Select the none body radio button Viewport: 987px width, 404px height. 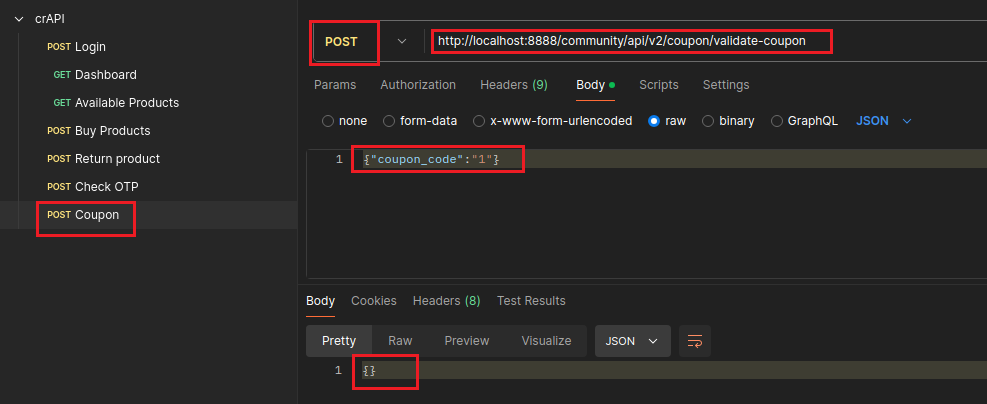[328, 121]
